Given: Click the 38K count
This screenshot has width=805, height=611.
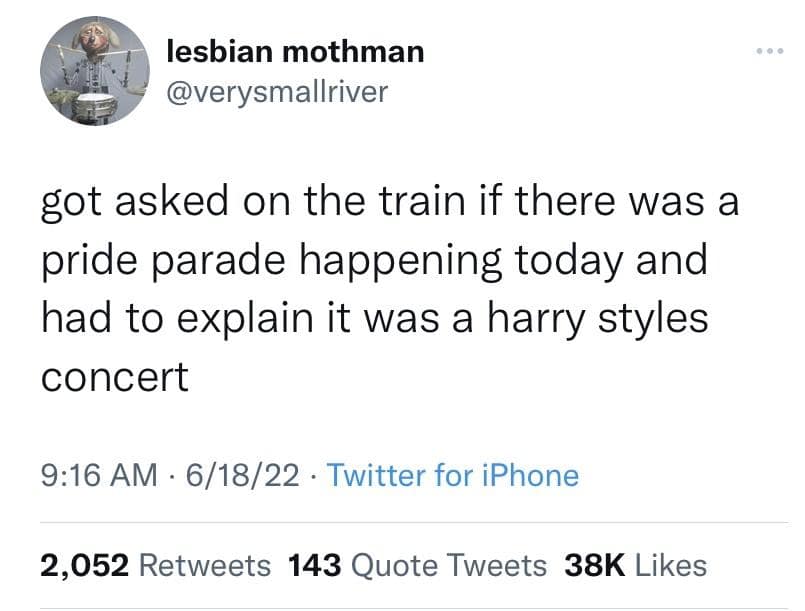Looking at the screenshot, I should tap(594, 565).
